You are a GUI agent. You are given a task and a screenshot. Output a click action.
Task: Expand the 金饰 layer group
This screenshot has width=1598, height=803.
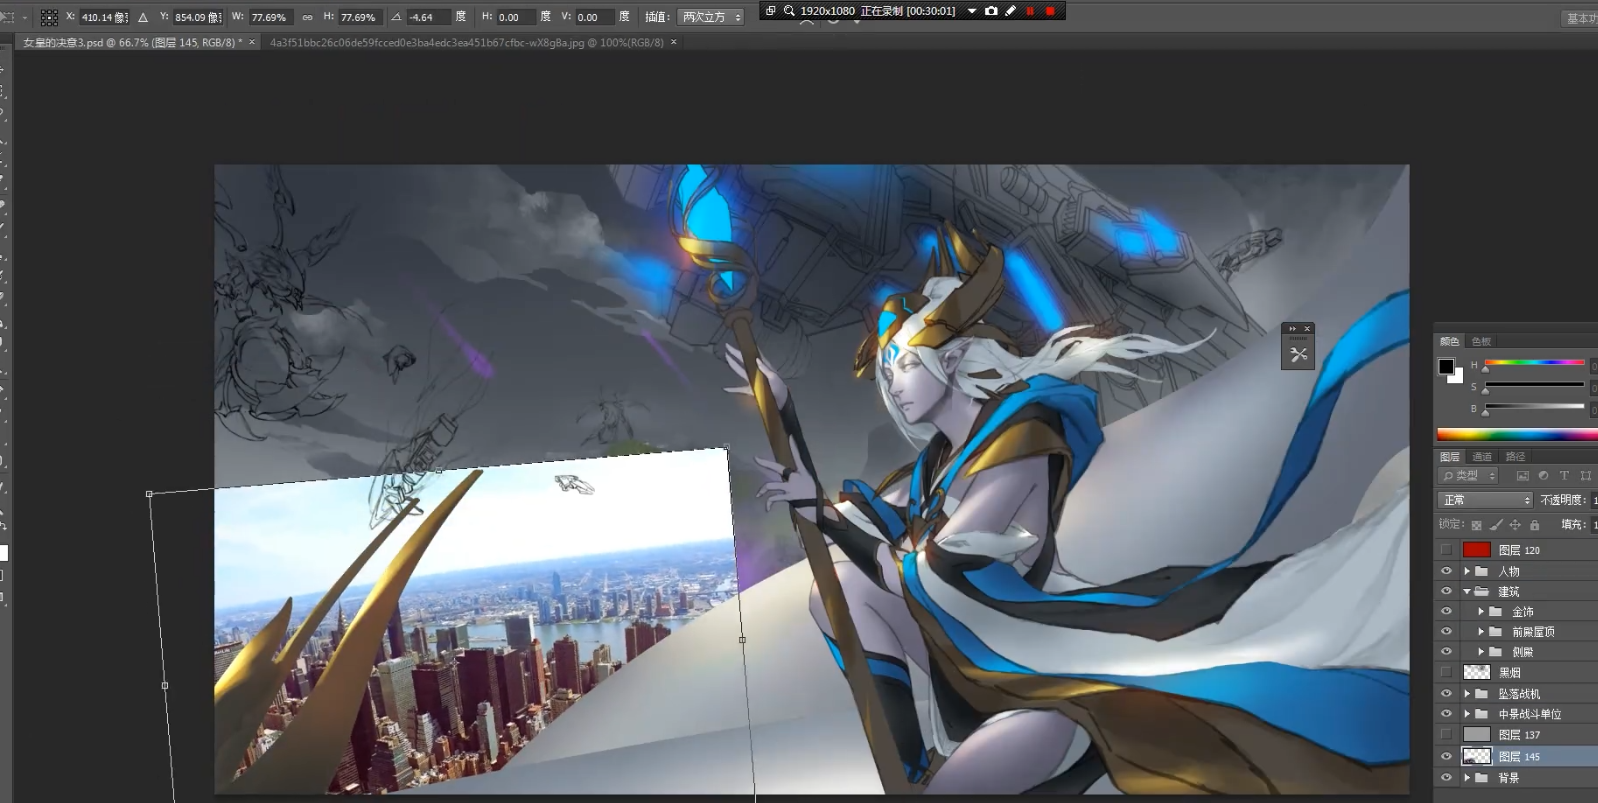[x=1481, y=611]
